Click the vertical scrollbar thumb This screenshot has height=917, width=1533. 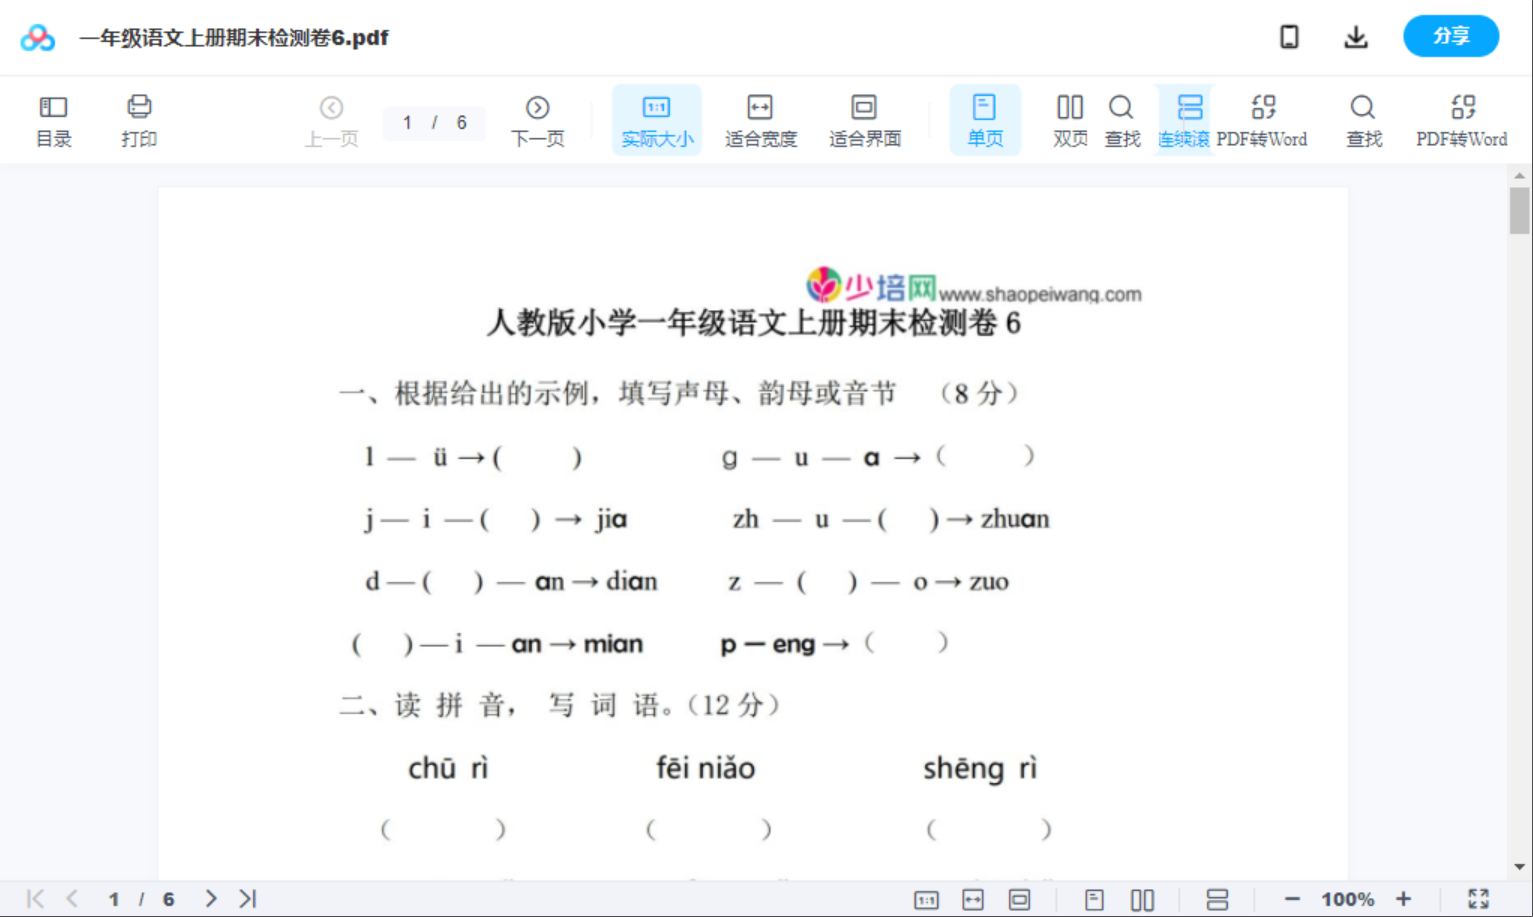pos(1519,210)
